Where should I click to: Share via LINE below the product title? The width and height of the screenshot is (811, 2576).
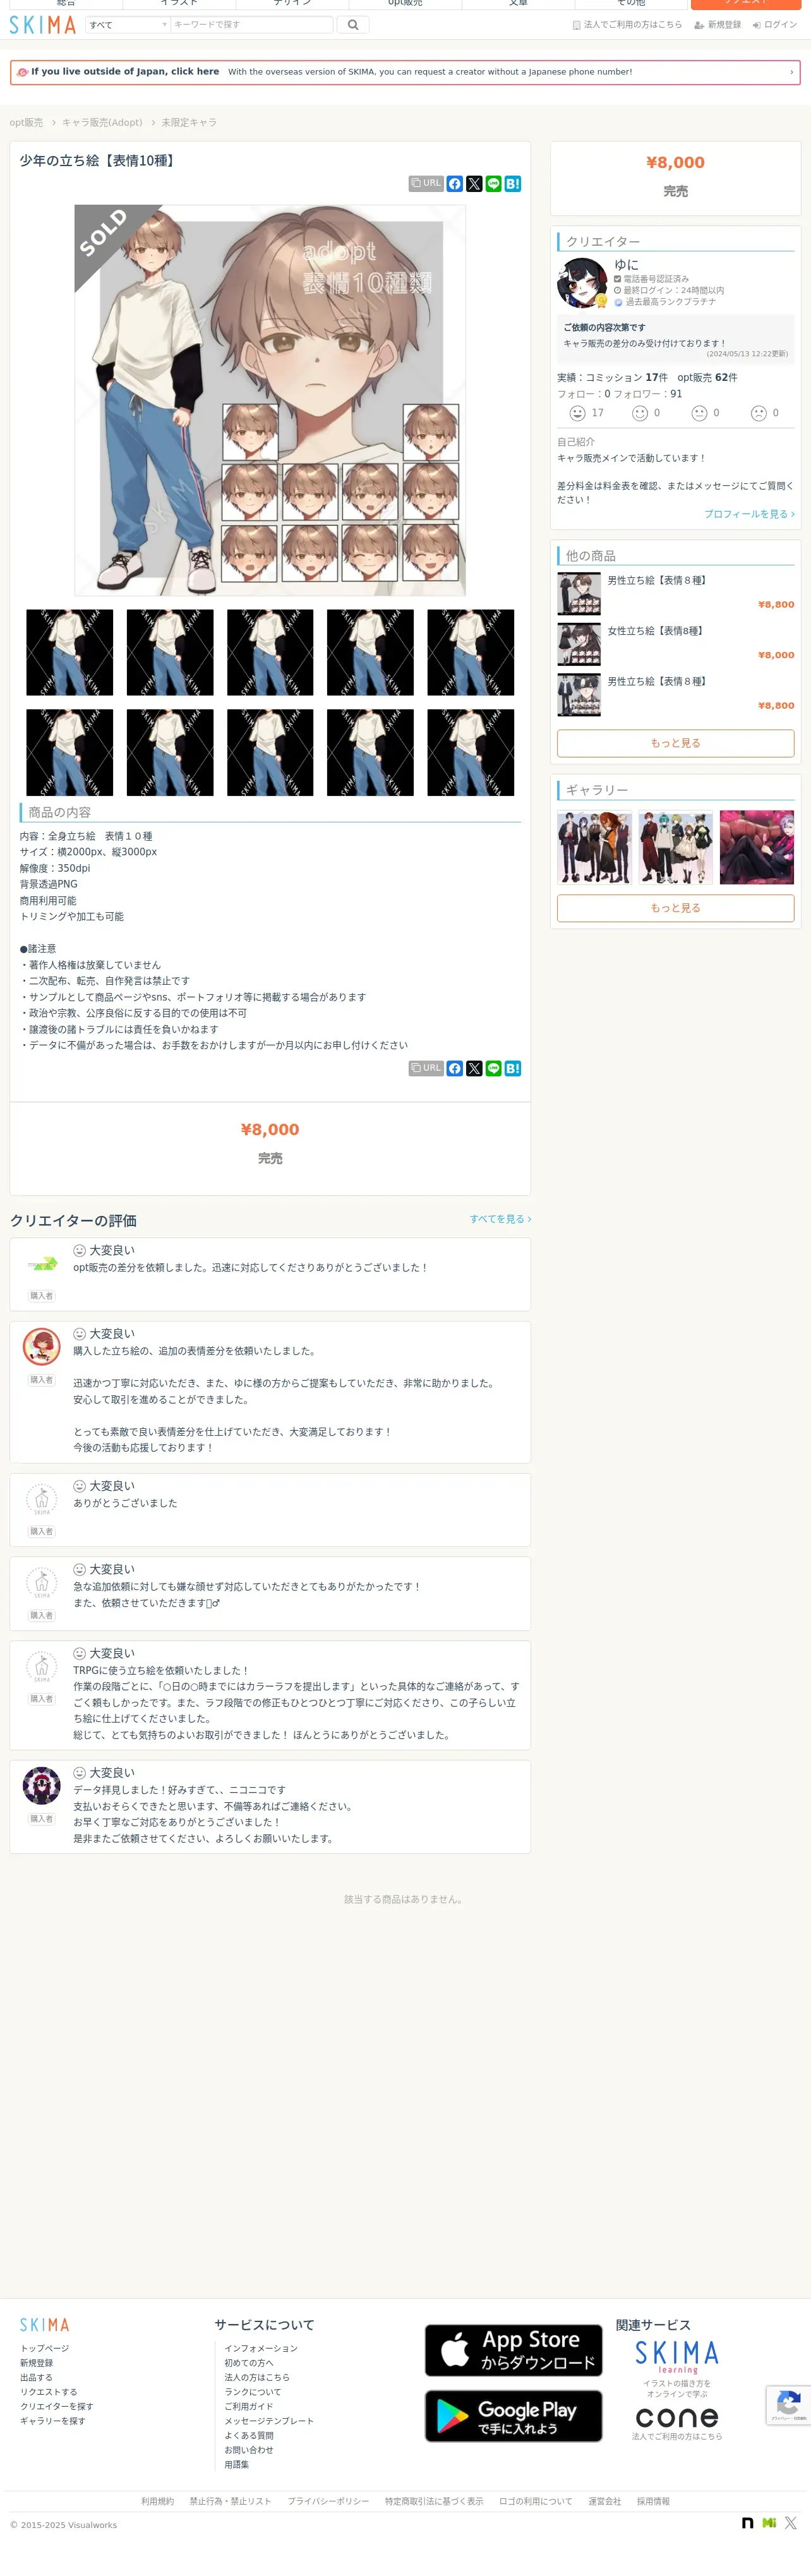(493, 184)
